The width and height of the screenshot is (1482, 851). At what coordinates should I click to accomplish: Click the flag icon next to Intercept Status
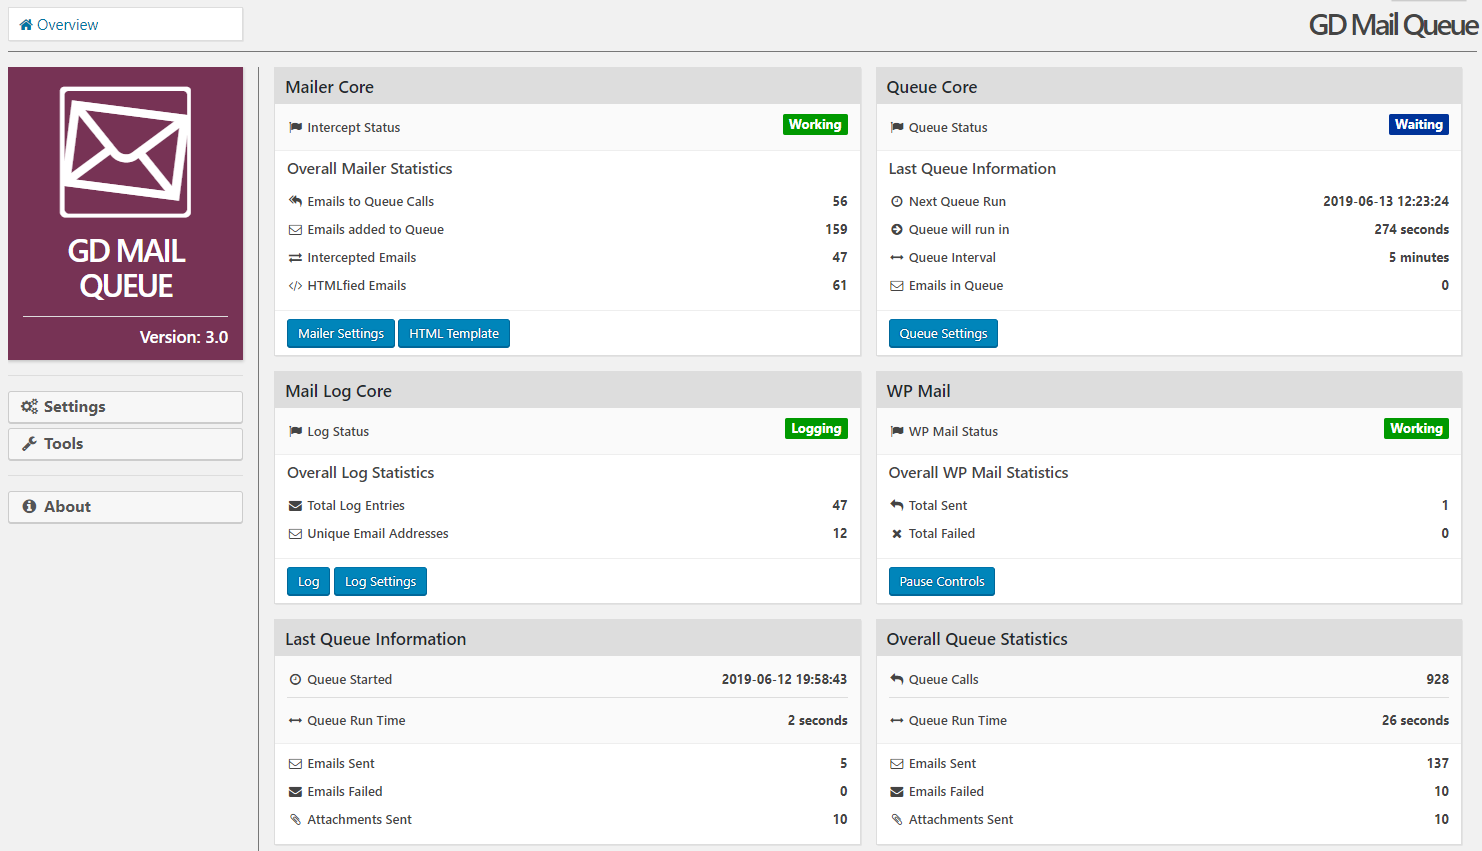coord(296,128)
